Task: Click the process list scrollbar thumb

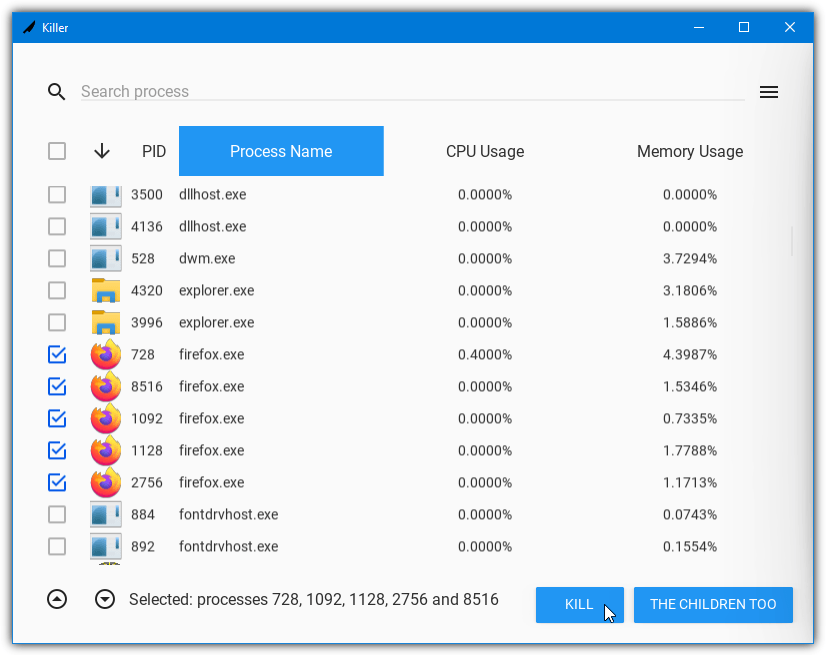Action: (791, 241)
